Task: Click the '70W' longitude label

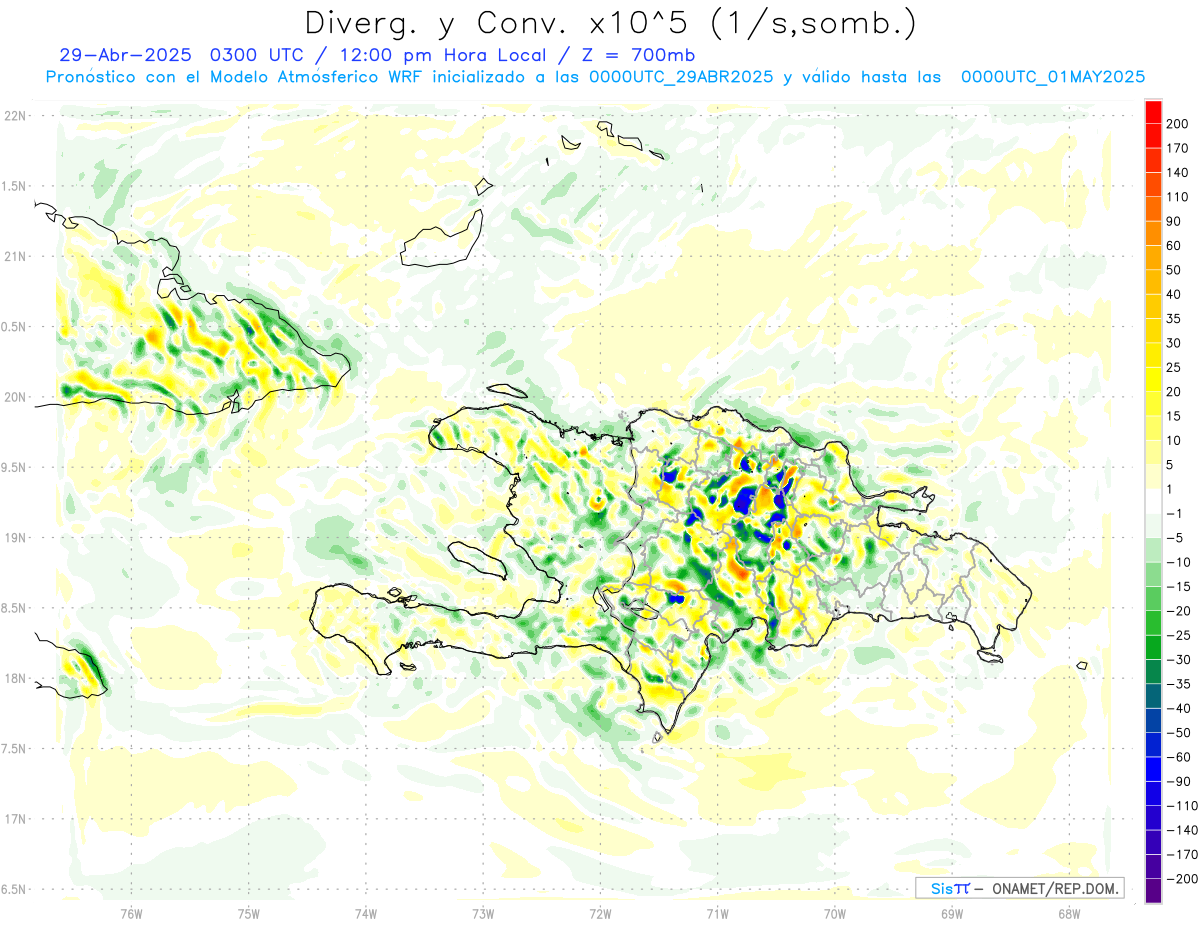Action: tap(835, 913)
